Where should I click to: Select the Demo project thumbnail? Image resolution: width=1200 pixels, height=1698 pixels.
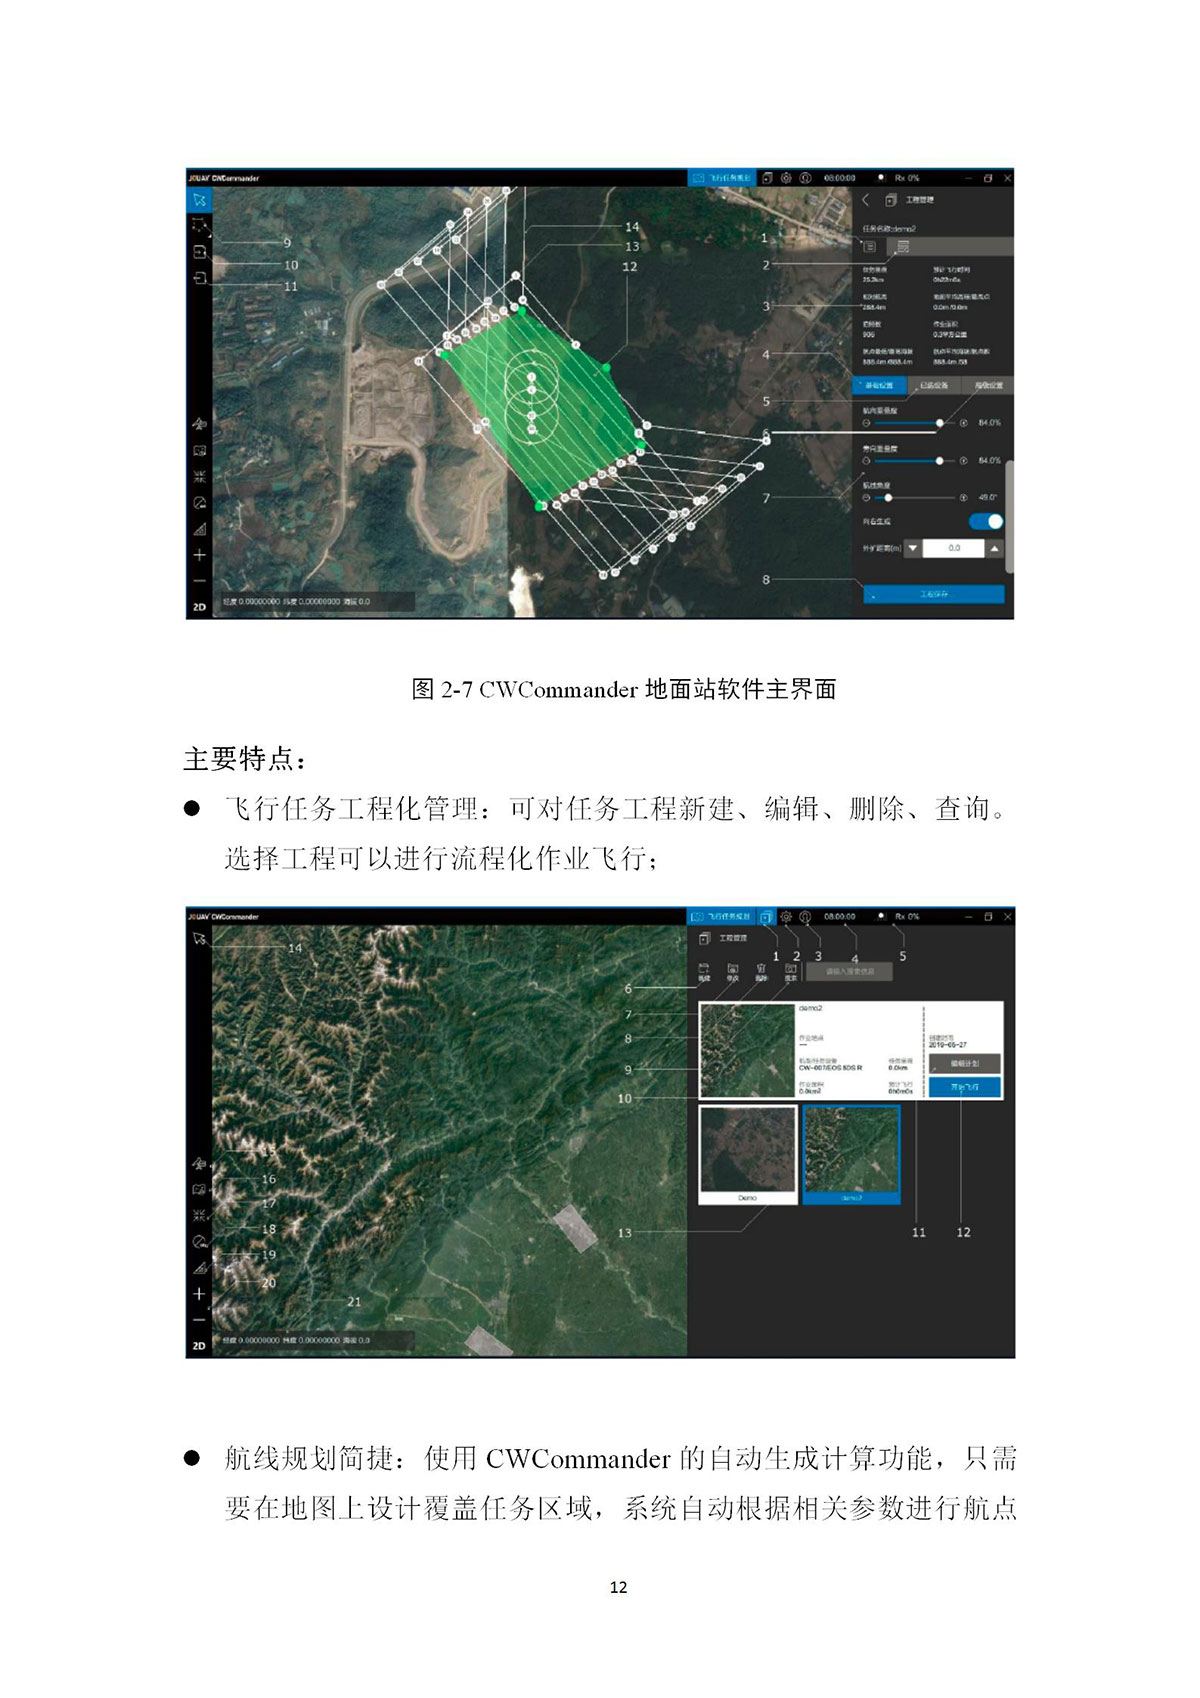(747, 1154)
